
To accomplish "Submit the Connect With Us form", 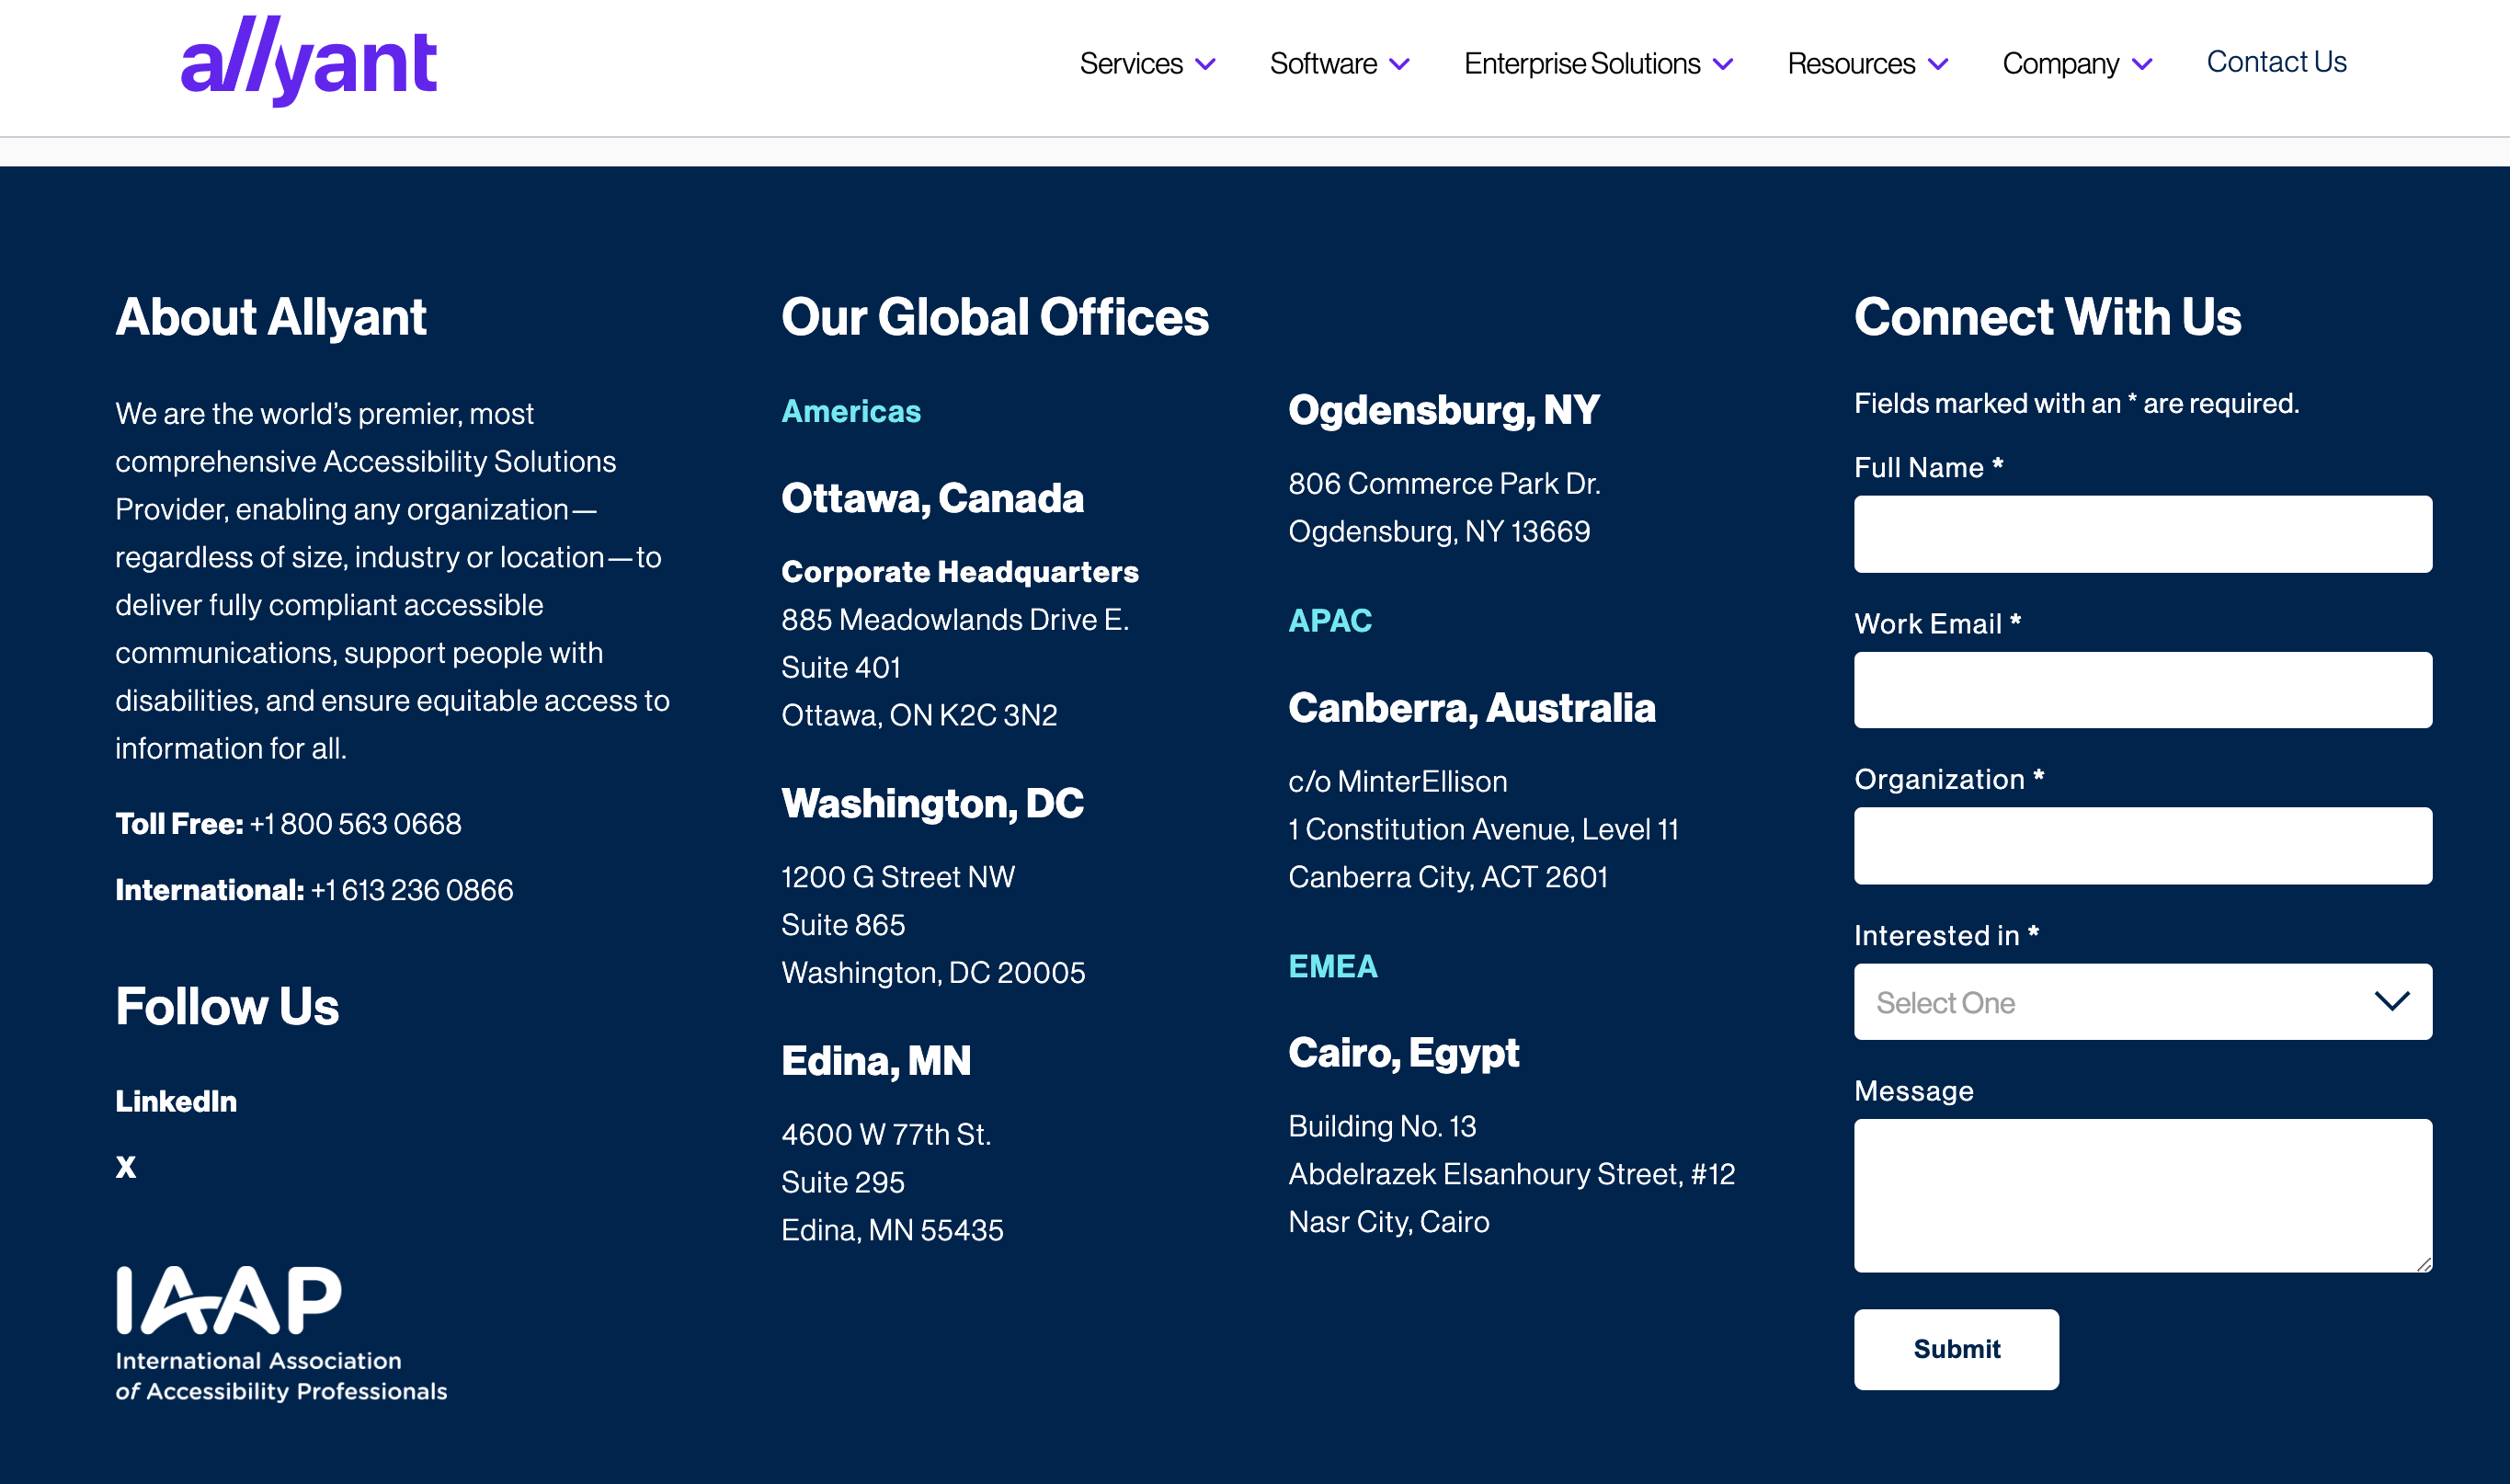I will [1956, 1349].
